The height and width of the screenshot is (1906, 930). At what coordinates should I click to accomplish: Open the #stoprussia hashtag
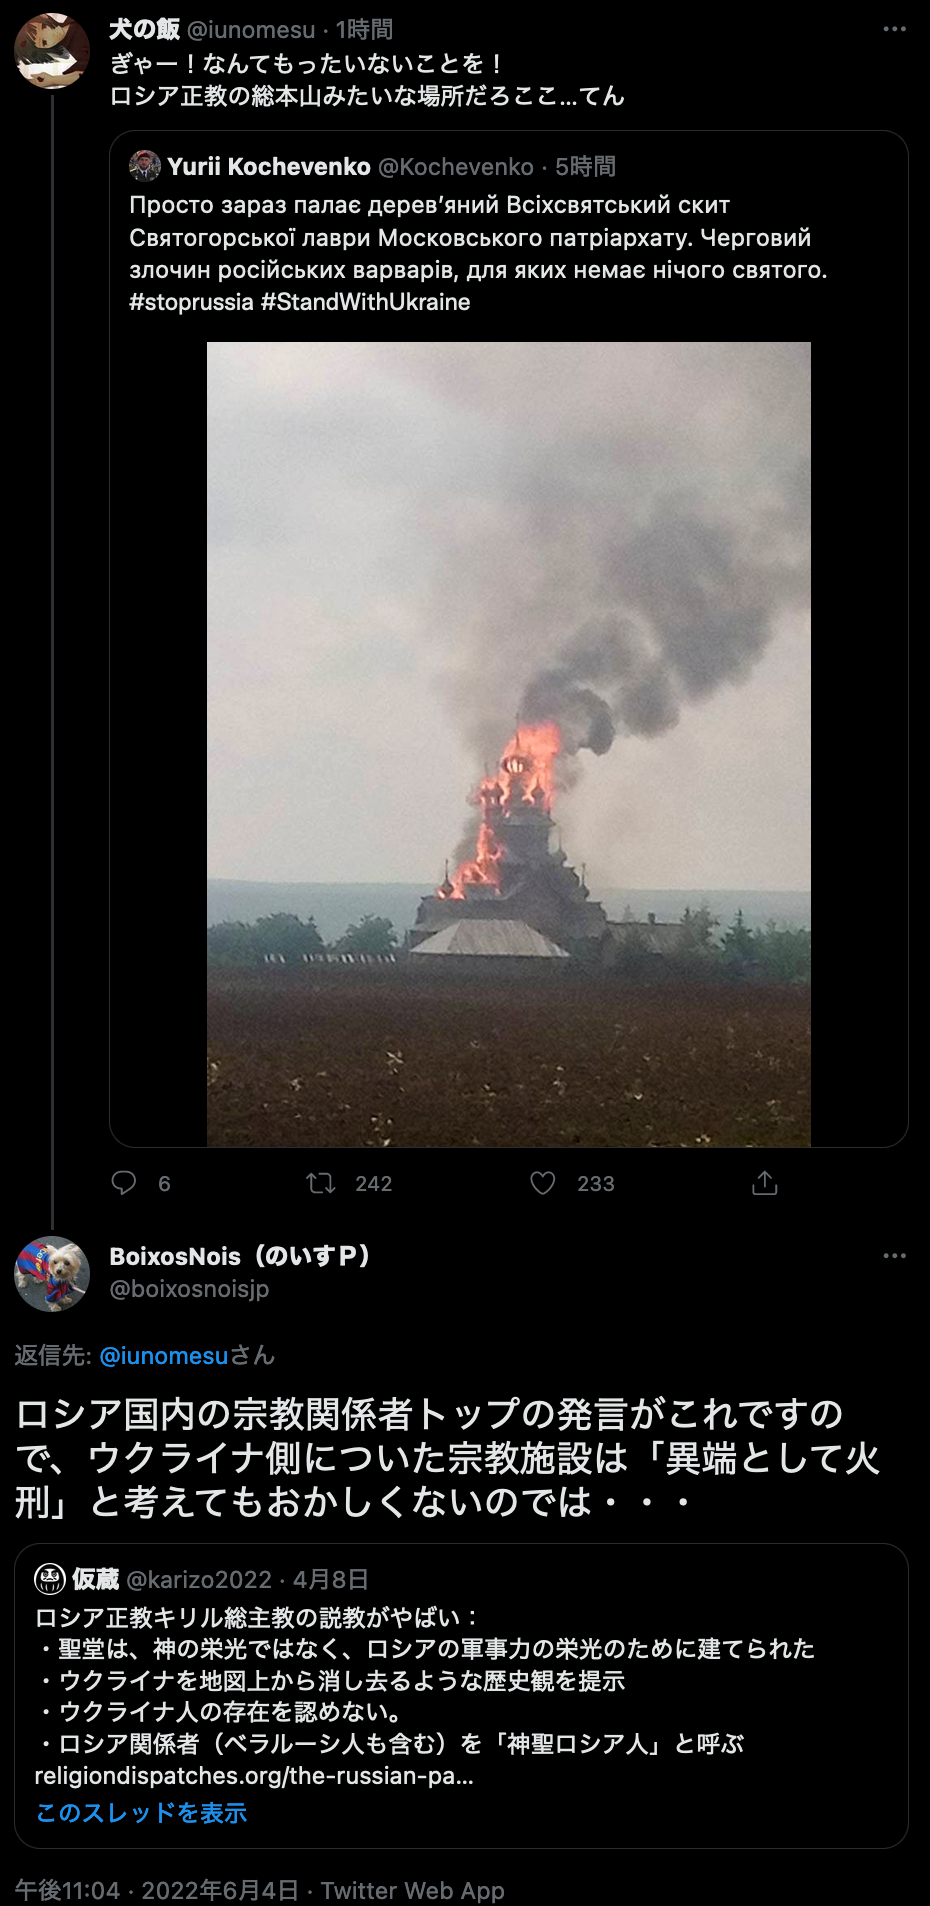point(191,302)
